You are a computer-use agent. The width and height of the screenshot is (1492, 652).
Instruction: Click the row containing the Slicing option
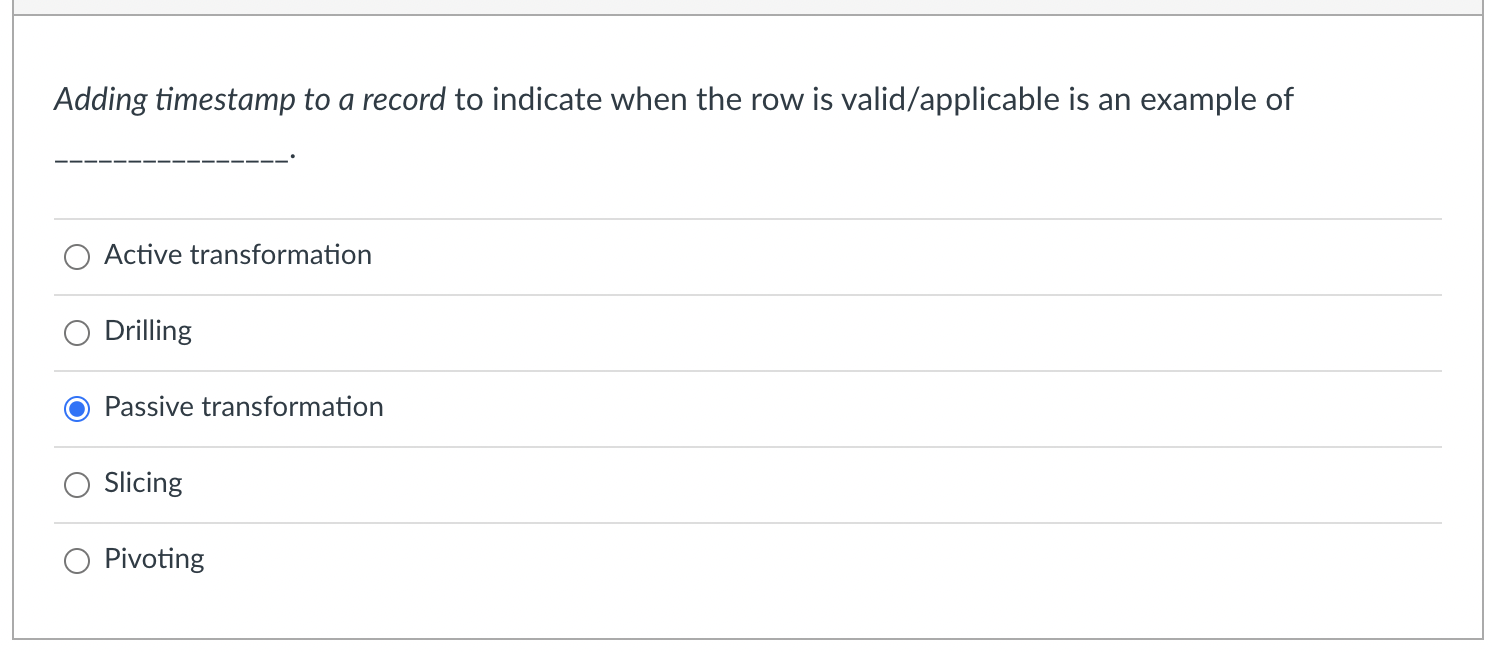point(745,483)
